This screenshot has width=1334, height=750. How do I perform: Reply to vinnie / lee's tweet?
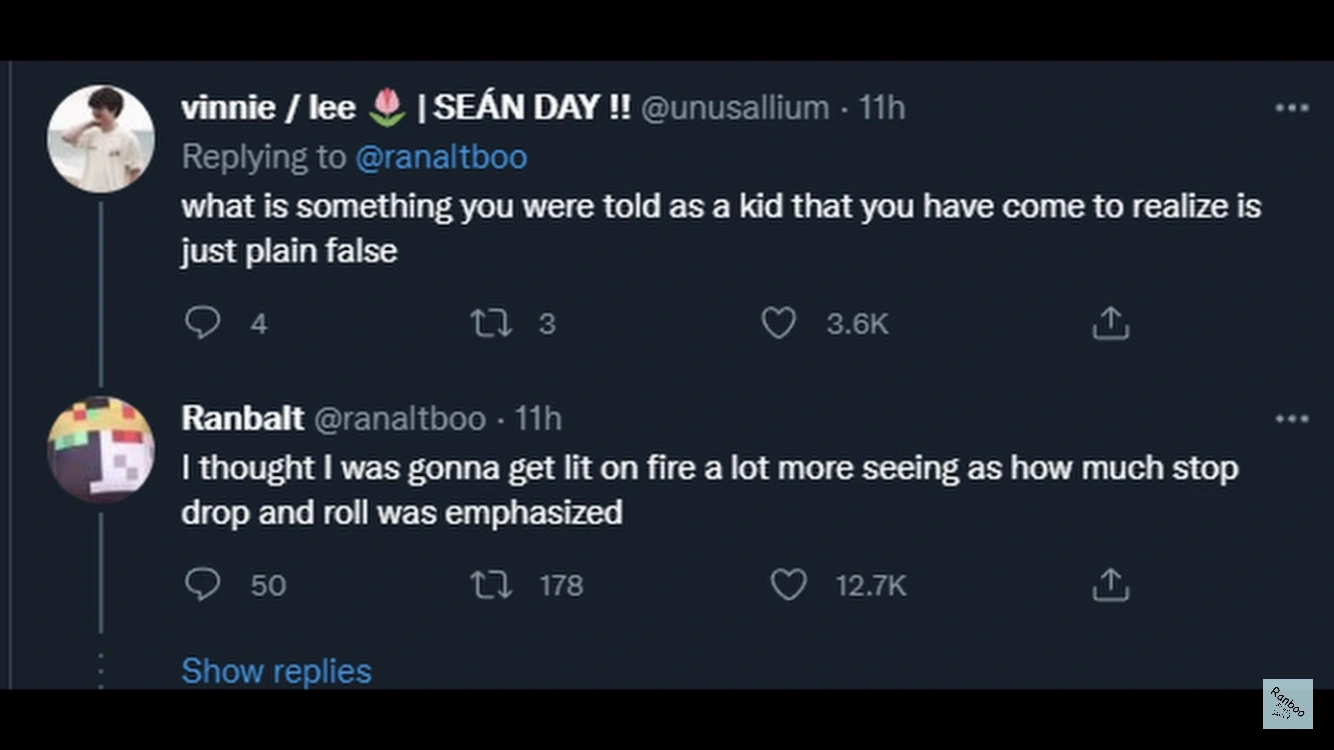pyautogui.click(x=203, y=323)
